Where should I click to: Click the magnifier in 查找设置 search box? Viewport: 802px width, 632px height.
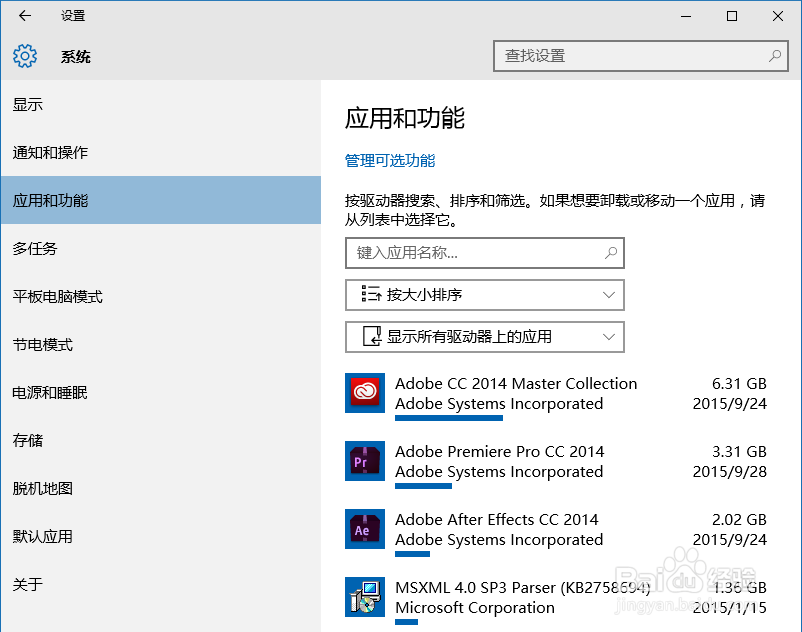[775, 56]
